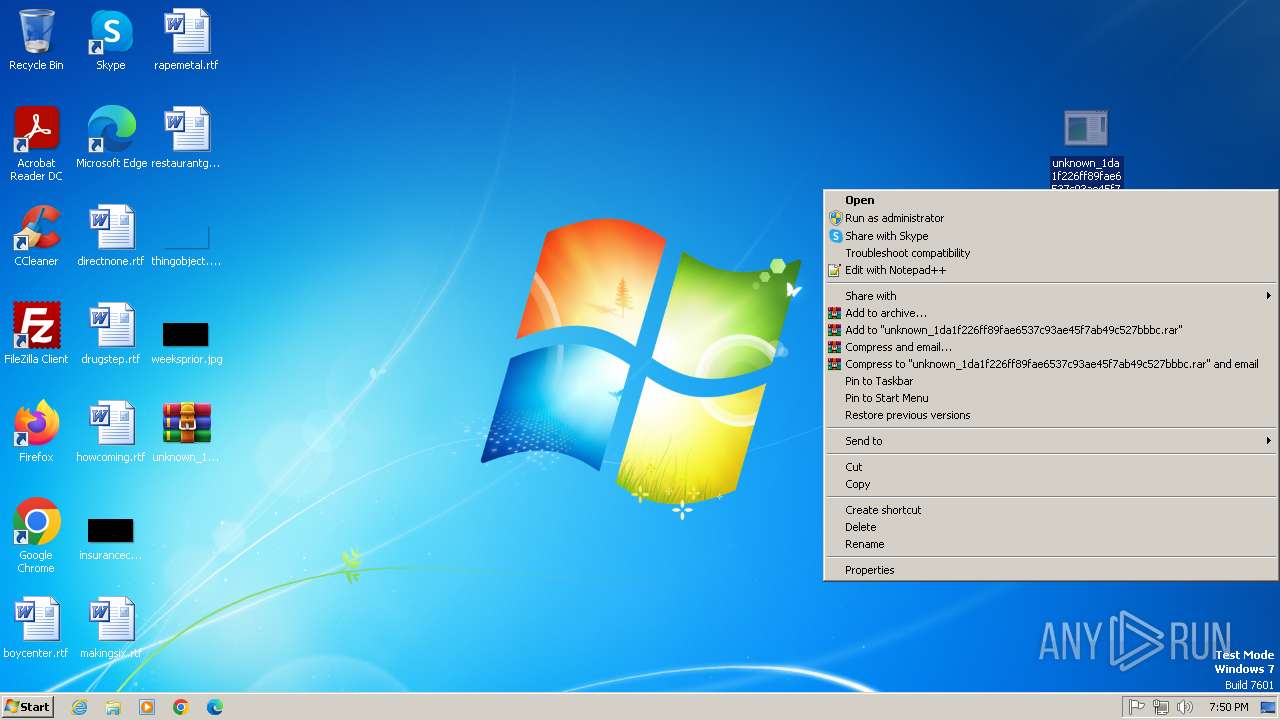Select the unknown_1da1f226 executable icon
This screenshot has height=720, width=1280.
pos(1086,147)
